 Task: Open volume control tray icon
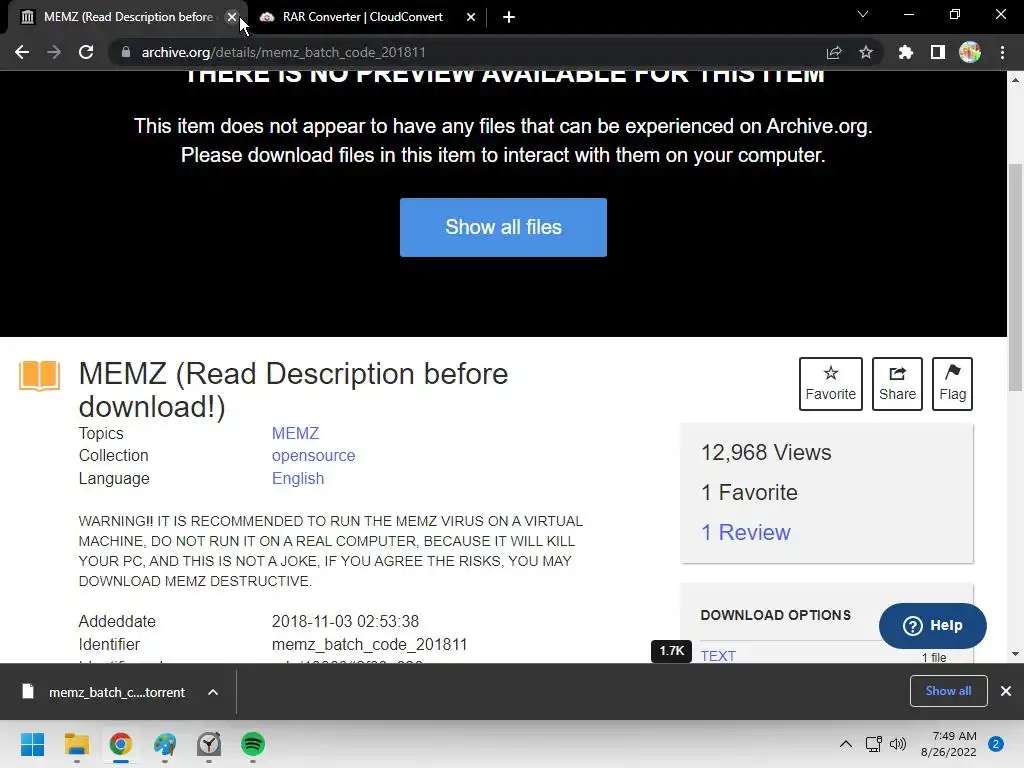point(898,744)
